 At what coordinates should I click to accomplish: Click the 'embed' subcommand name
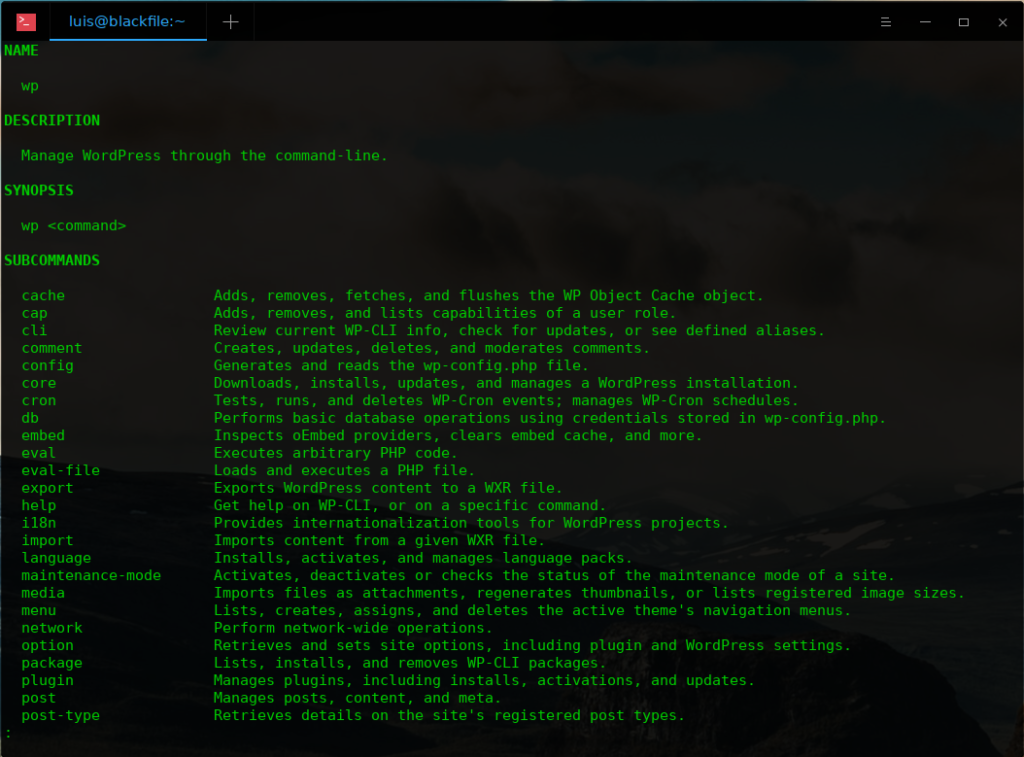click(x=43, y=436)
